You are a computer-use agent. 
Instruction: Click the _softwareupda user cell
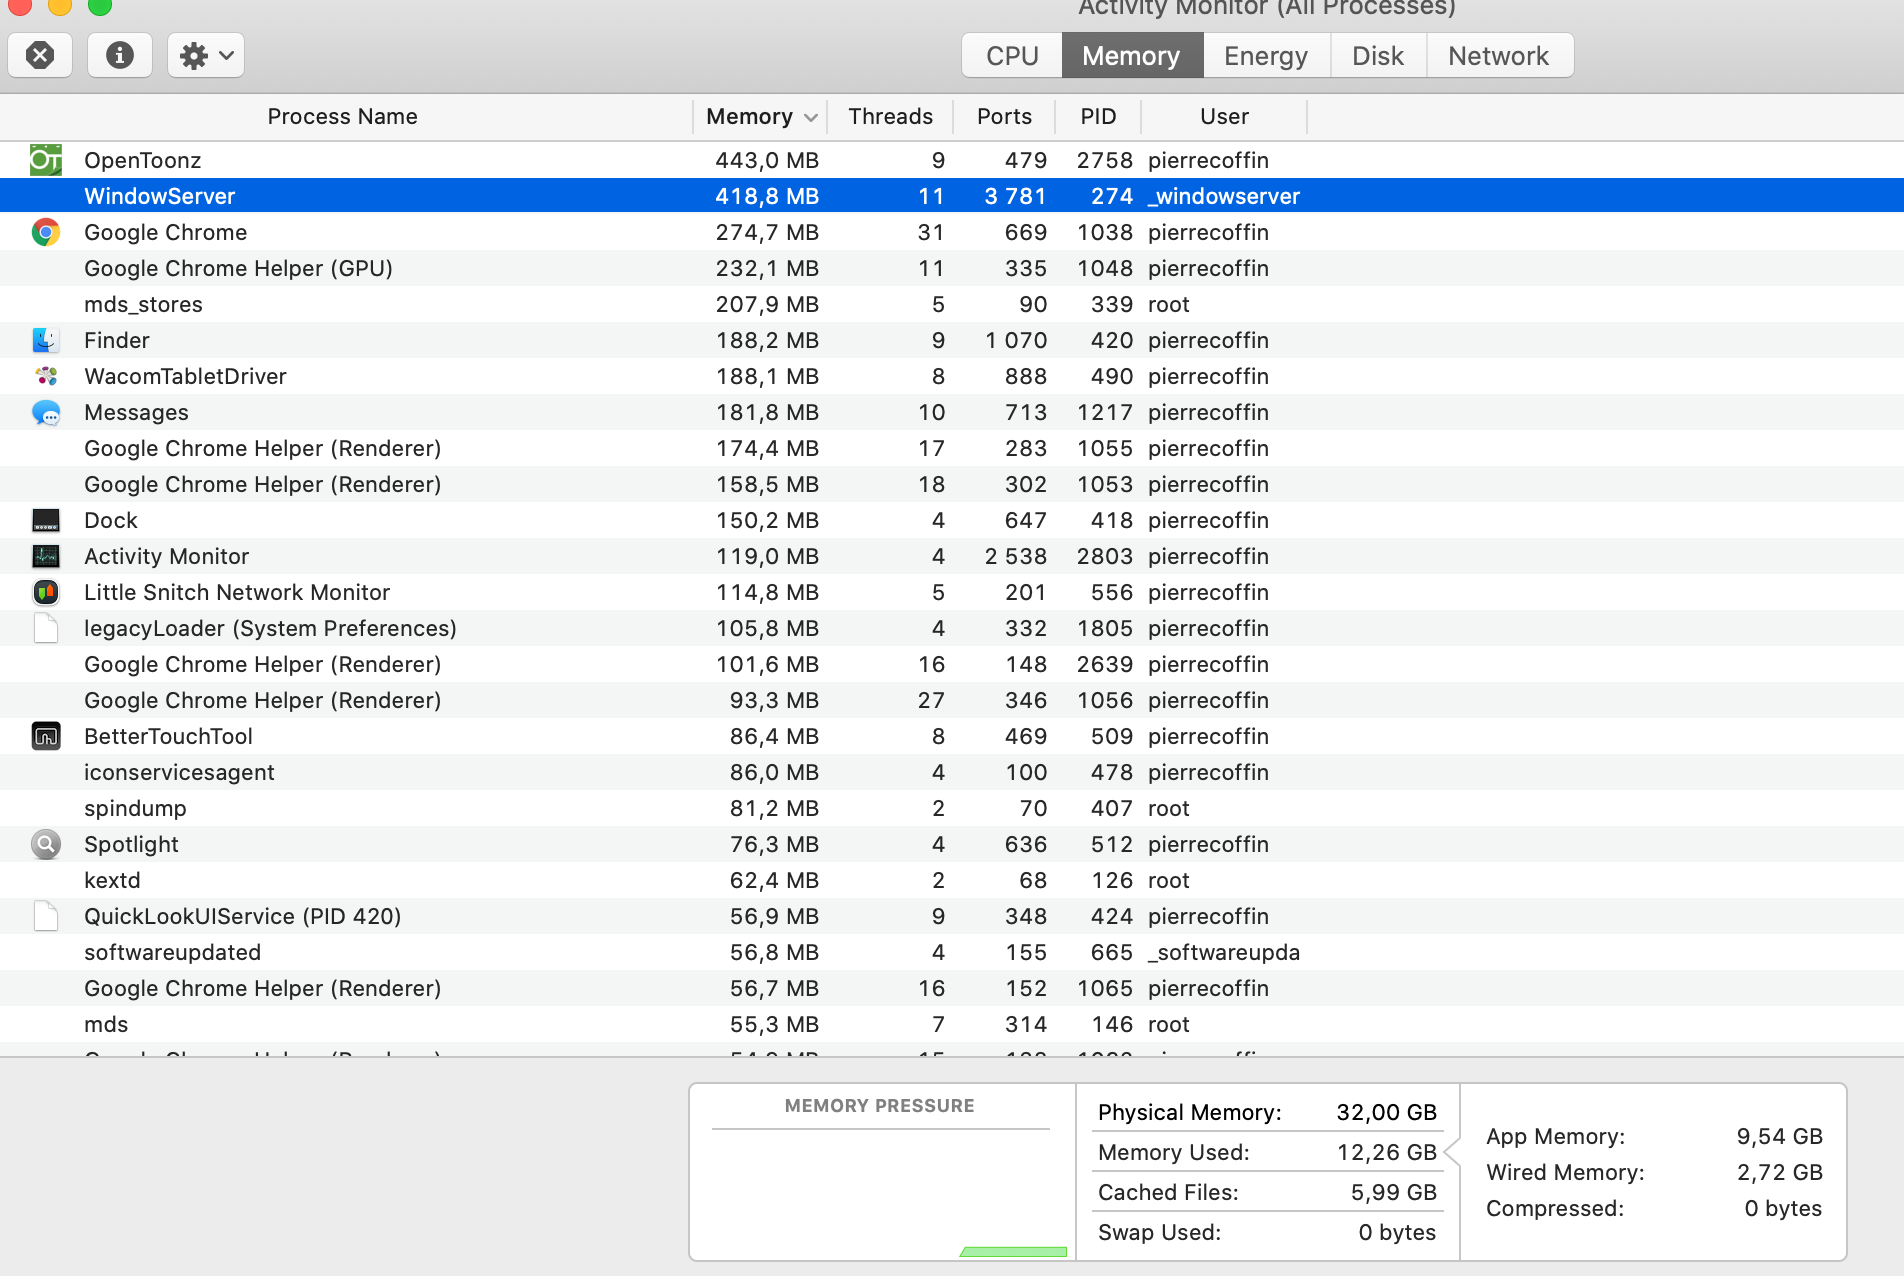click(1224, 952)
